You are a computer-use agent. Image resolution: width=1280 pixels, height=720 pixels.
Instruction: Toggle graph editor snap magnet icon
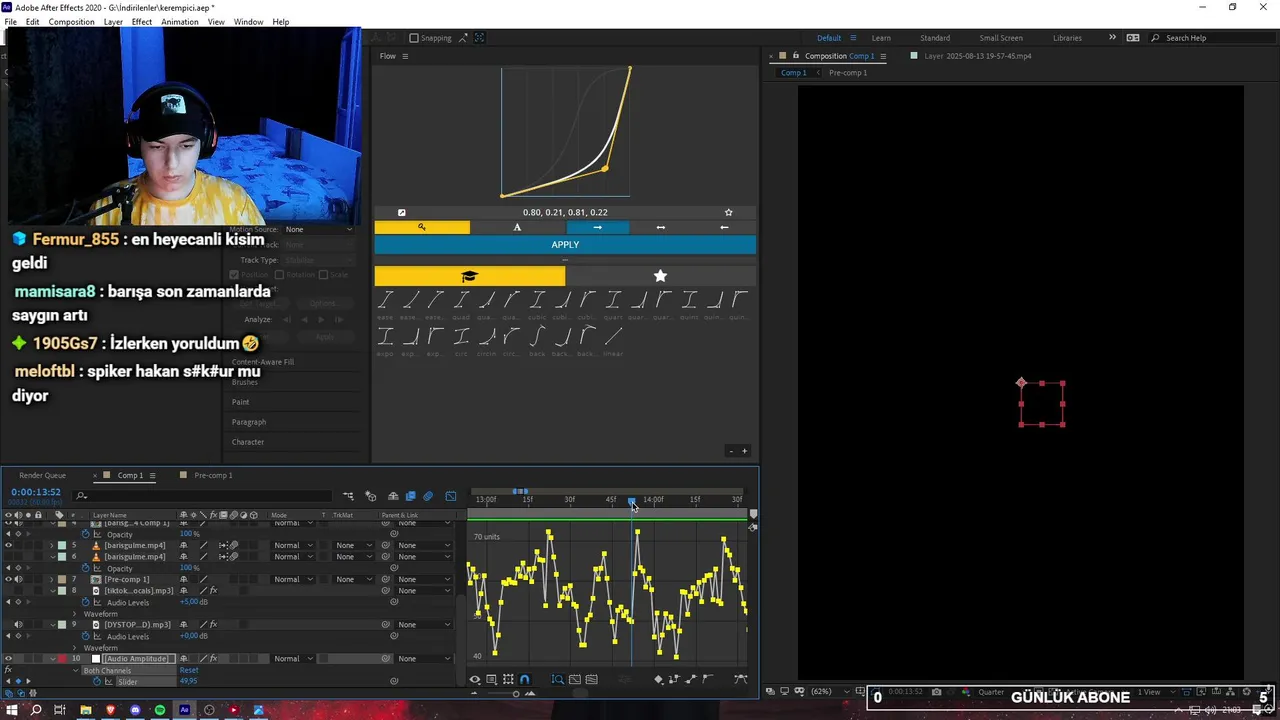pos(524,680)
